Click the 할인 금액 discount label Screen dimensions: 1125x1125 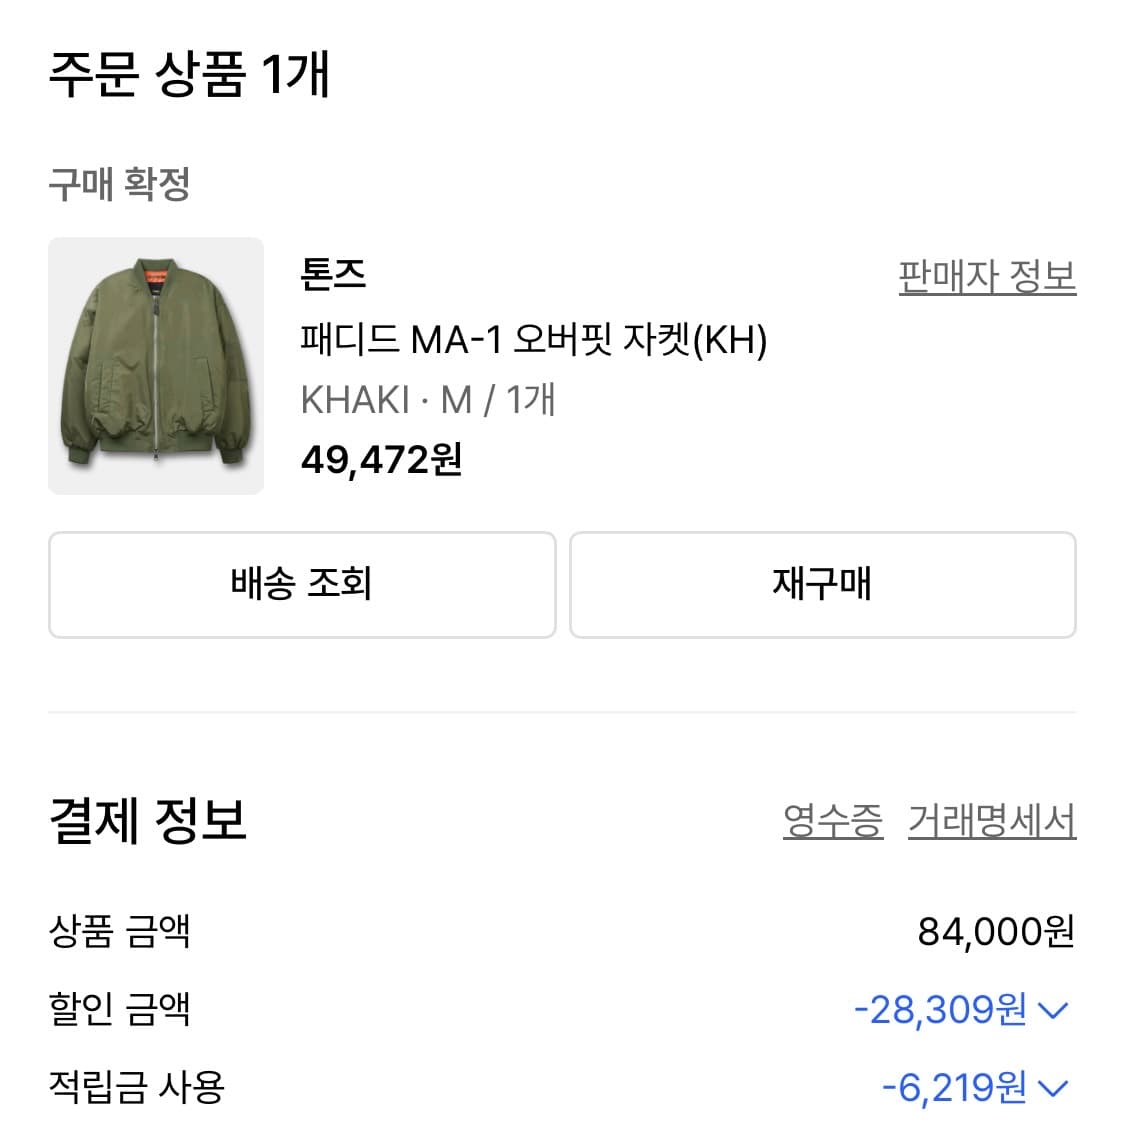tap(117, 1011)
